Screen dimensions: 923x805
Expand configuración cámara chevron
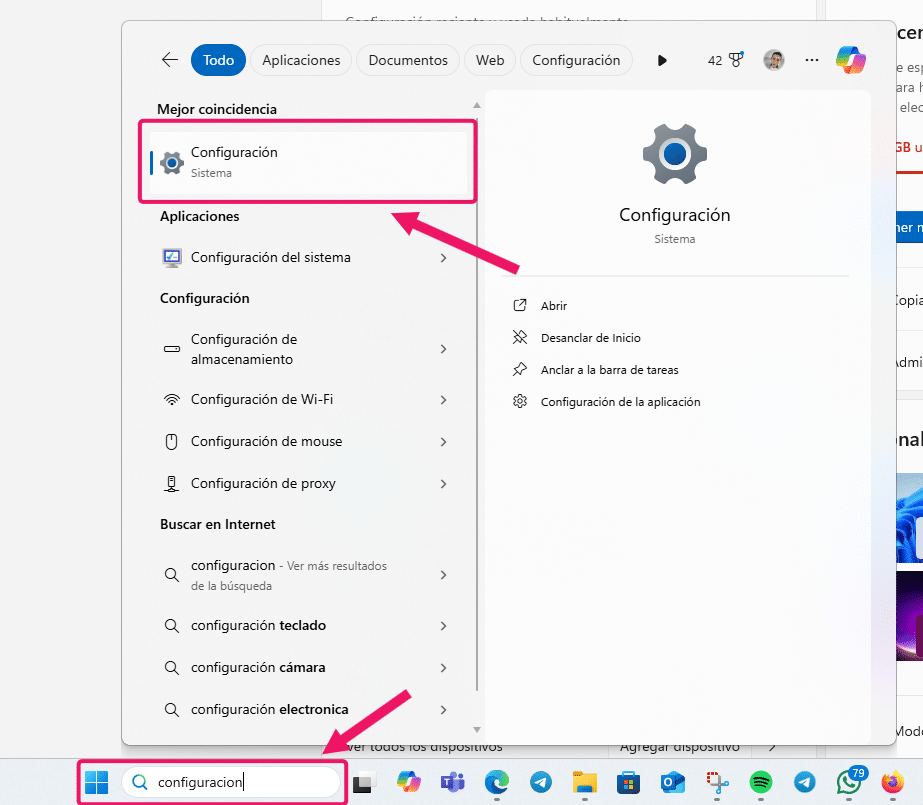(443, 667)
